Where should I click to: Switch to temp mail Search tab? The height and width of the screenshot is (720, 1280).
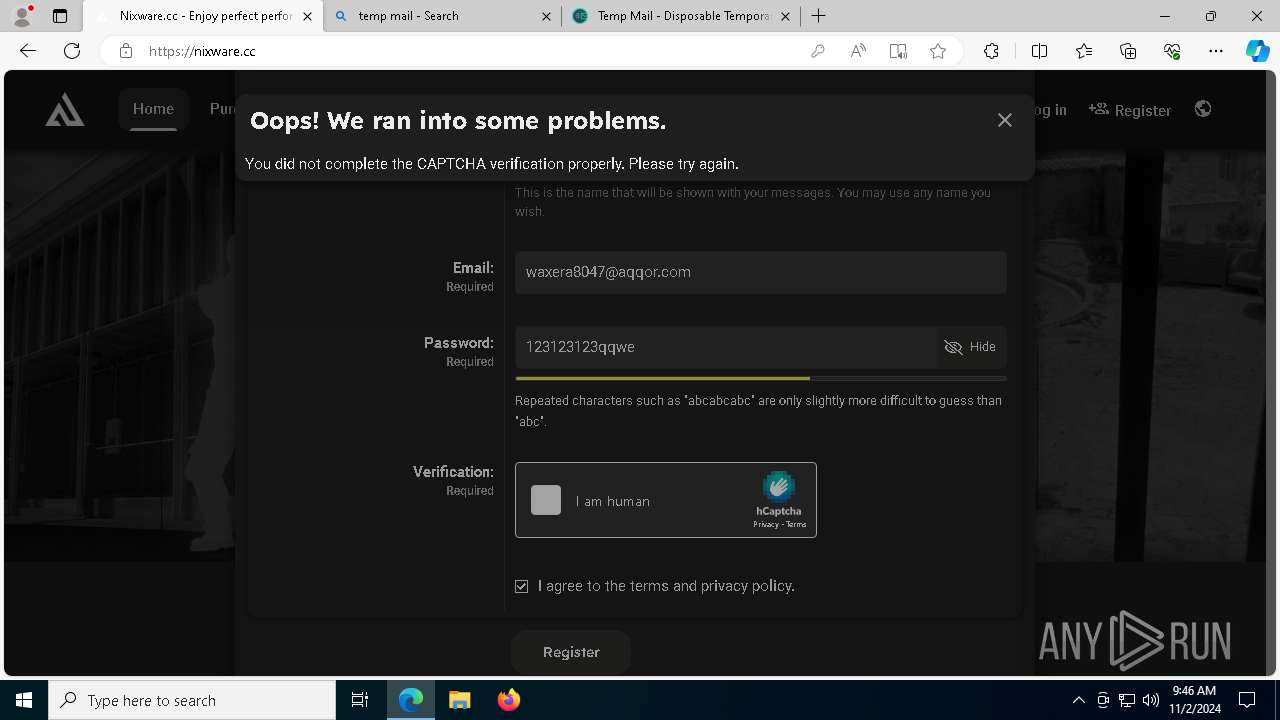point(443,16)
